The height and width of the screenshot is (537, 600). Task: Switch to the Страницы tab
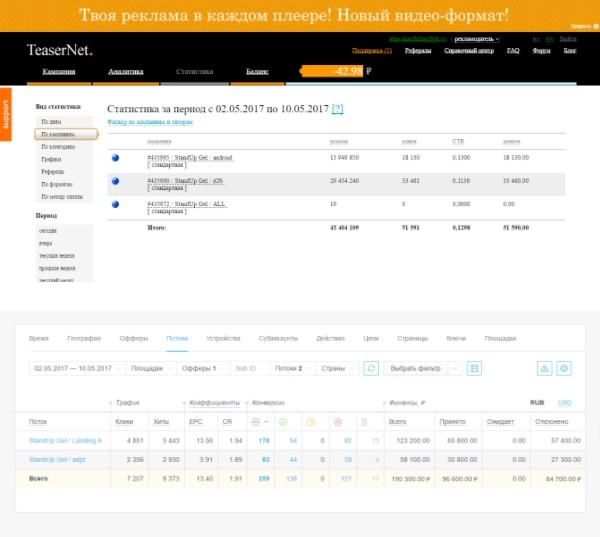[x=412, y=338]
